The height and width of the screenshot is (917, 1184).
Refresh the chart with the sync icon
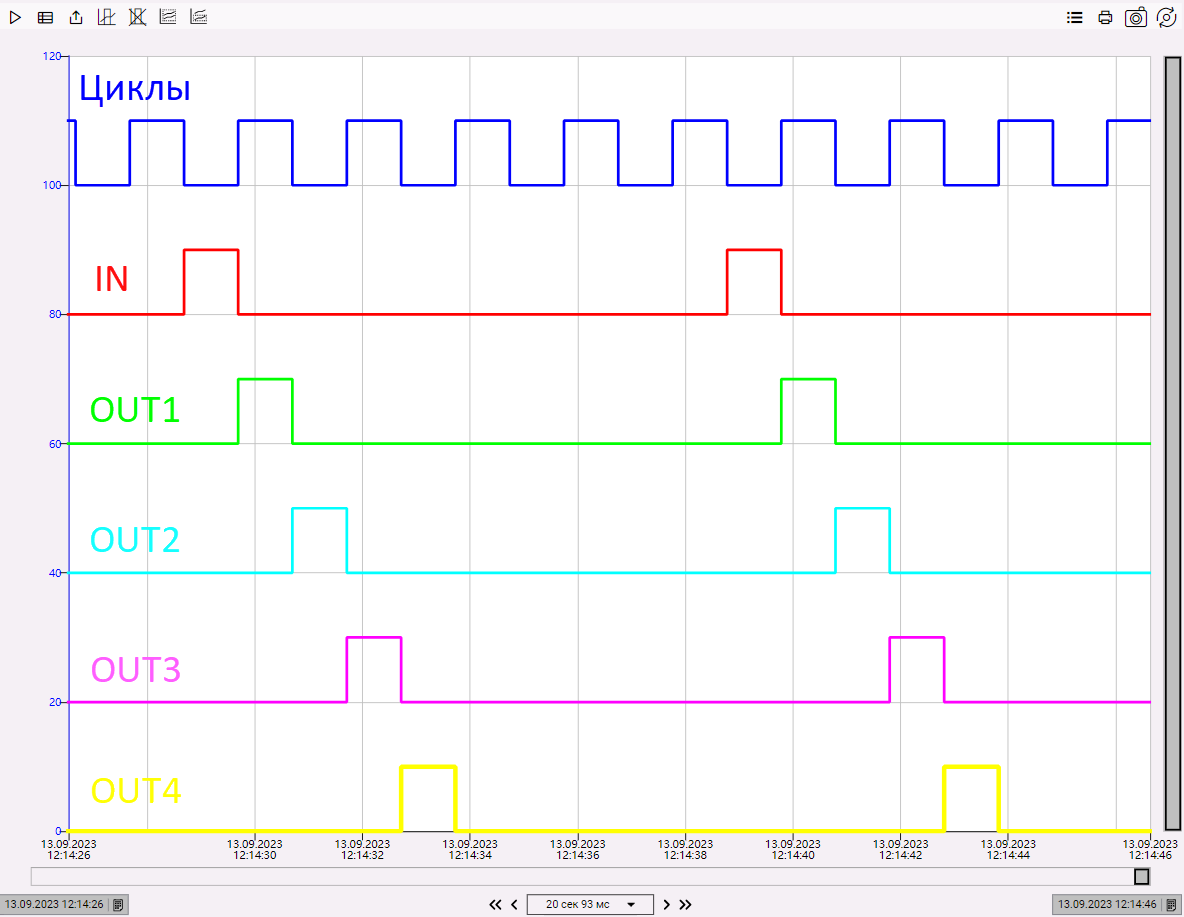(1166, 17)
